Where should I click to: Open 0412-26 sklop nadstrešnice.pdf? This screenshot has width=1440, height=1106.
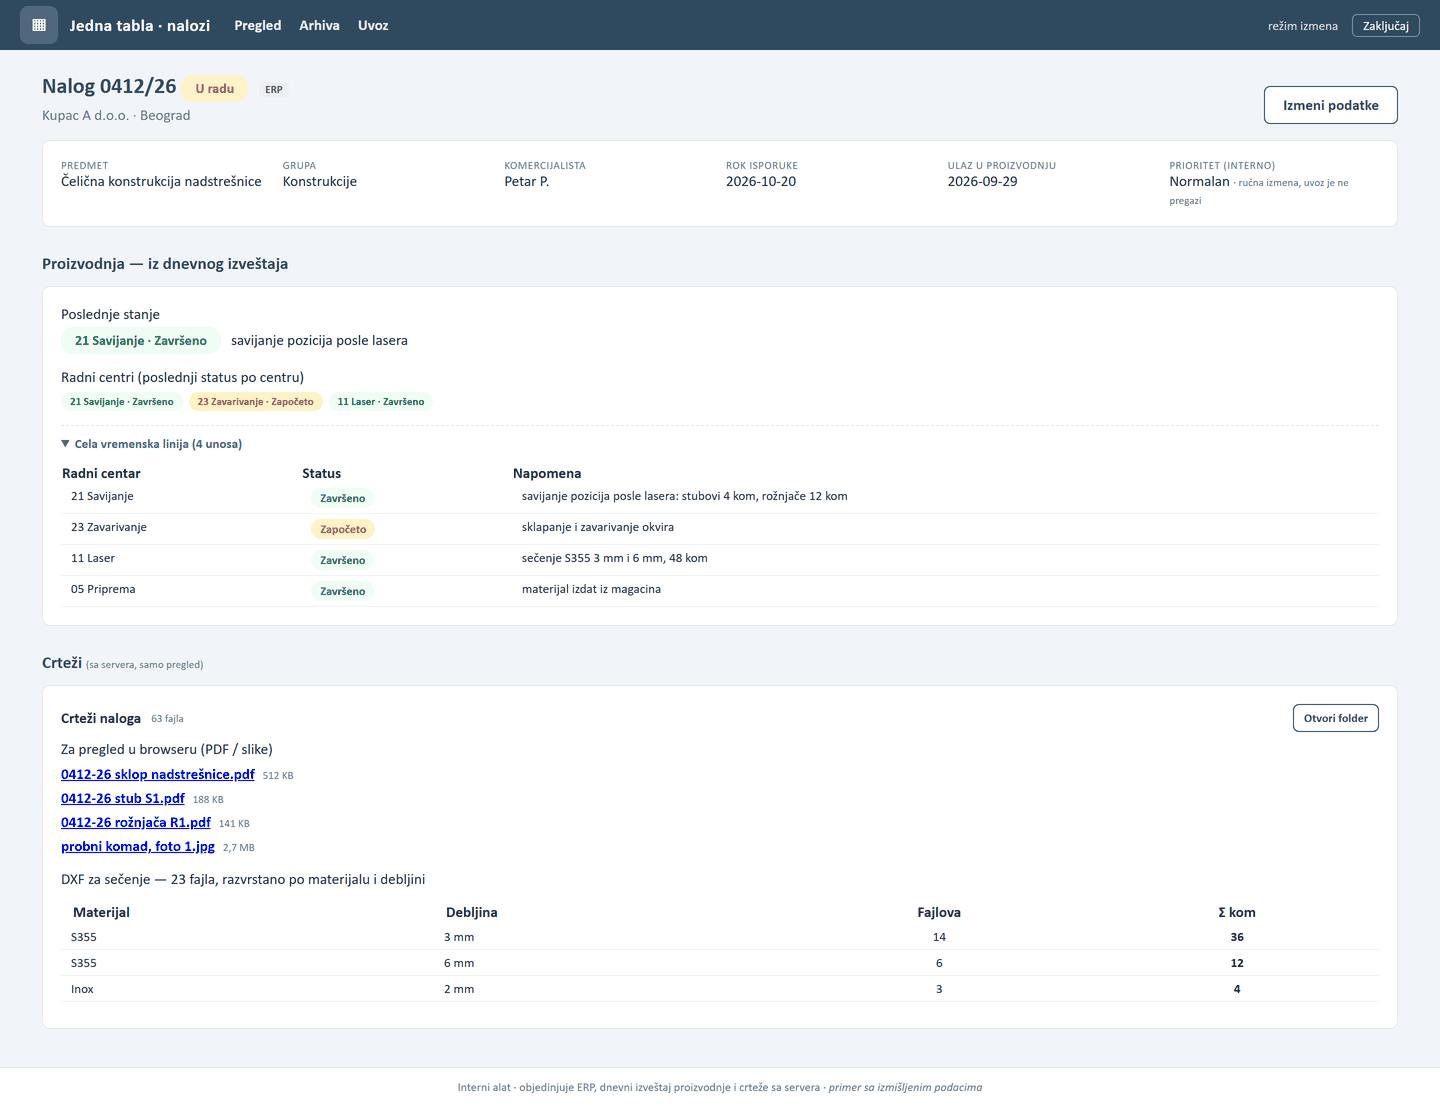click(x=158, y=774)
